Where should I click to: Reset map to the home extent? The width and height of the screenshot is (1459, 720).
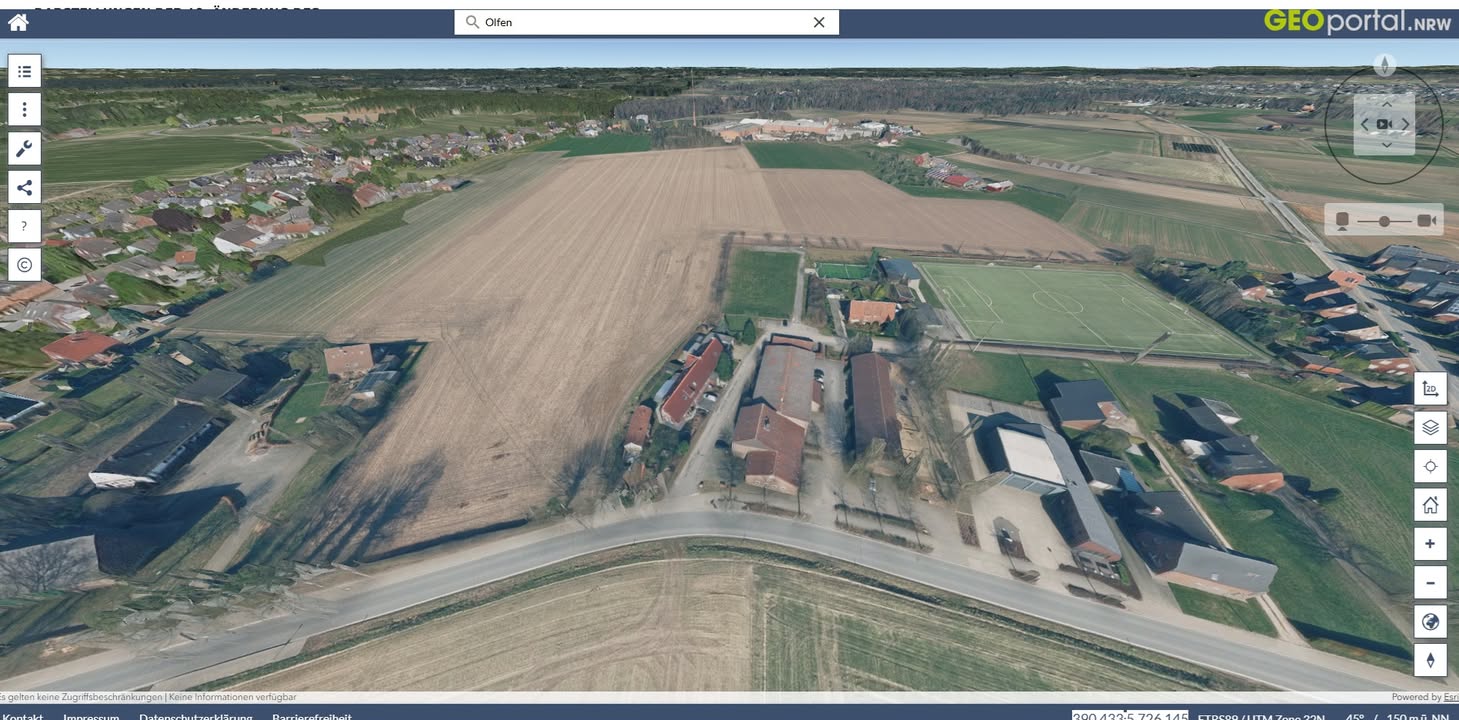(x=1430, y=505)
